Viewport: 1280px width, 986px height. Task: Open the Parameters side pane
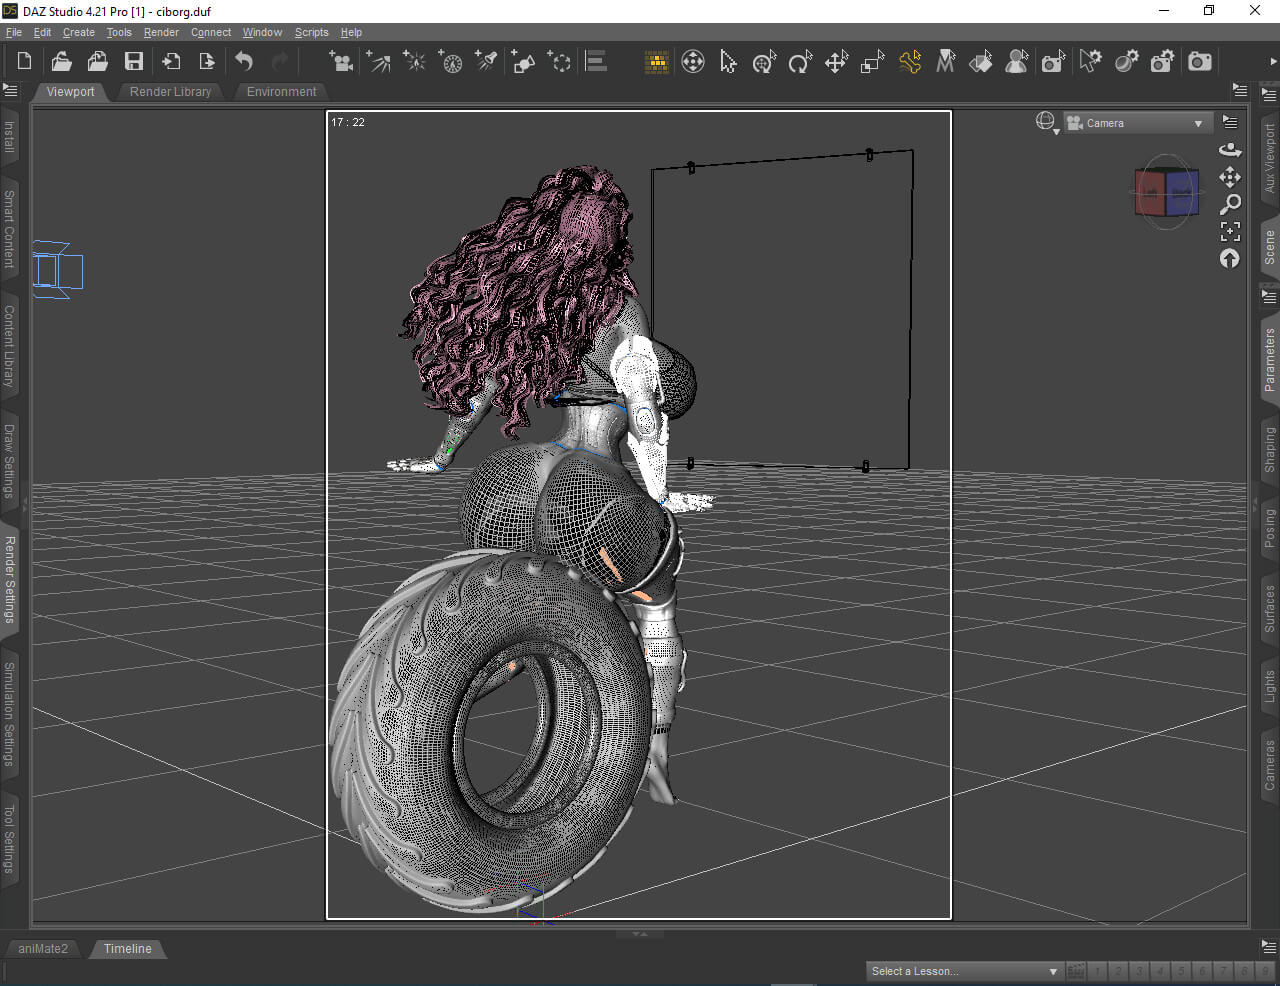coord(1270,359)
